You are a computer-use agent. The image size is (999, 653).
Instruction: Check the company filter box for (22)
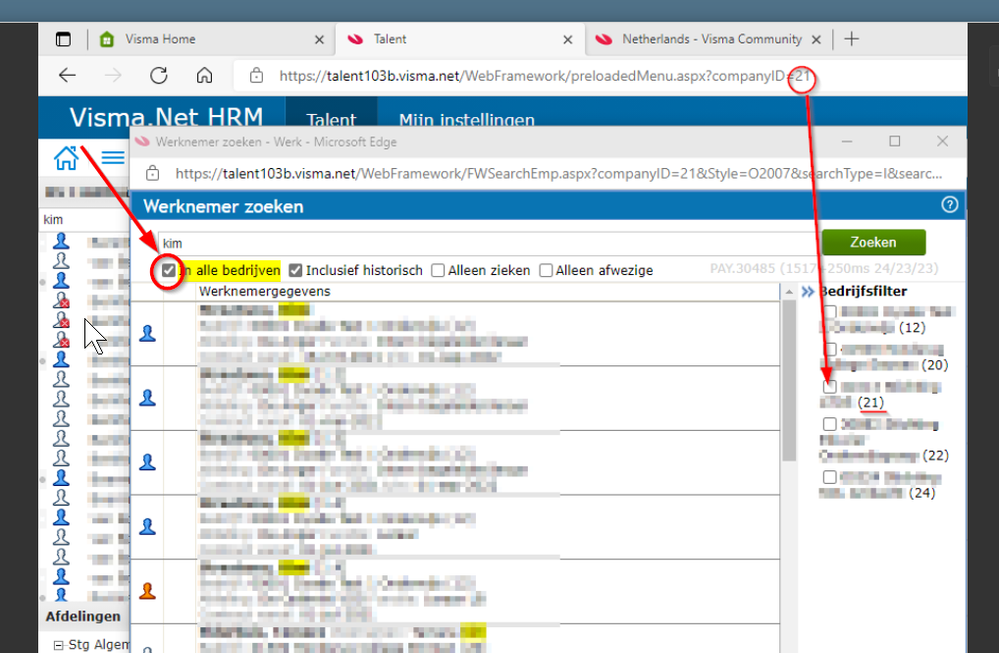[x=830, y=424]
